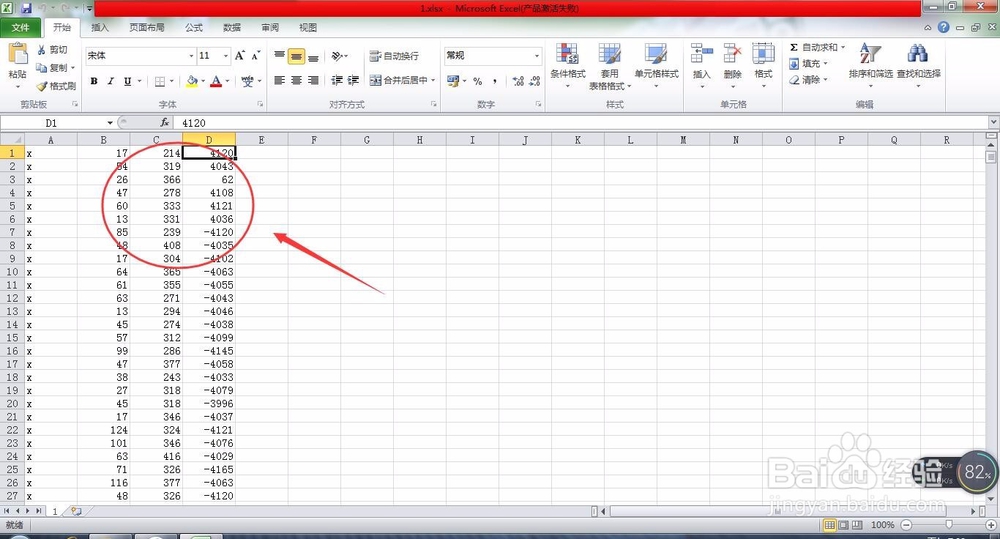This screenshot has height=539, width=1000.
Task: Open Format as Table gallery
Action: pyautogui.click(x=610, y=66)
